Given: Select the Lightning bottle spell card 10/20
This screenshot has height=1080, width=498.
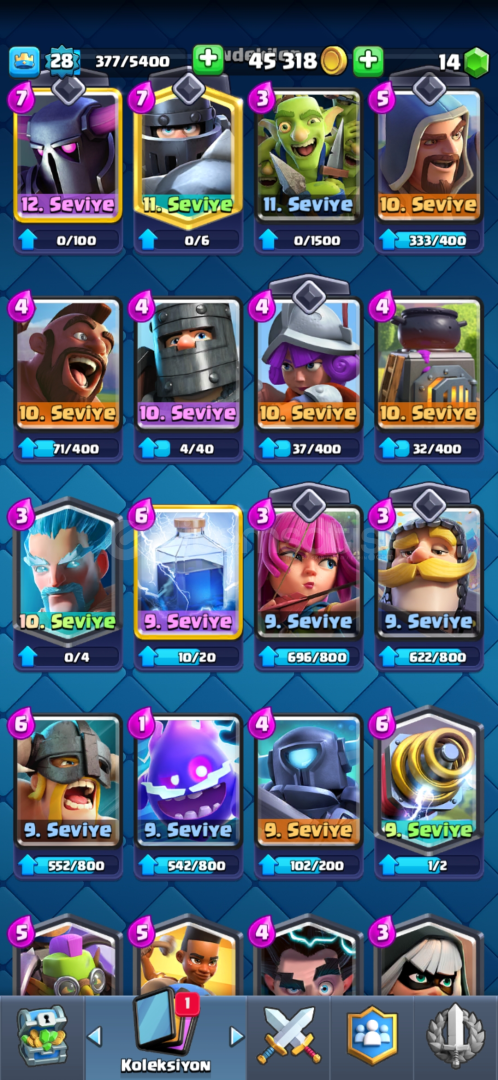Looking at the screenshot, I should pyautogui.click(x=188, y=572).
